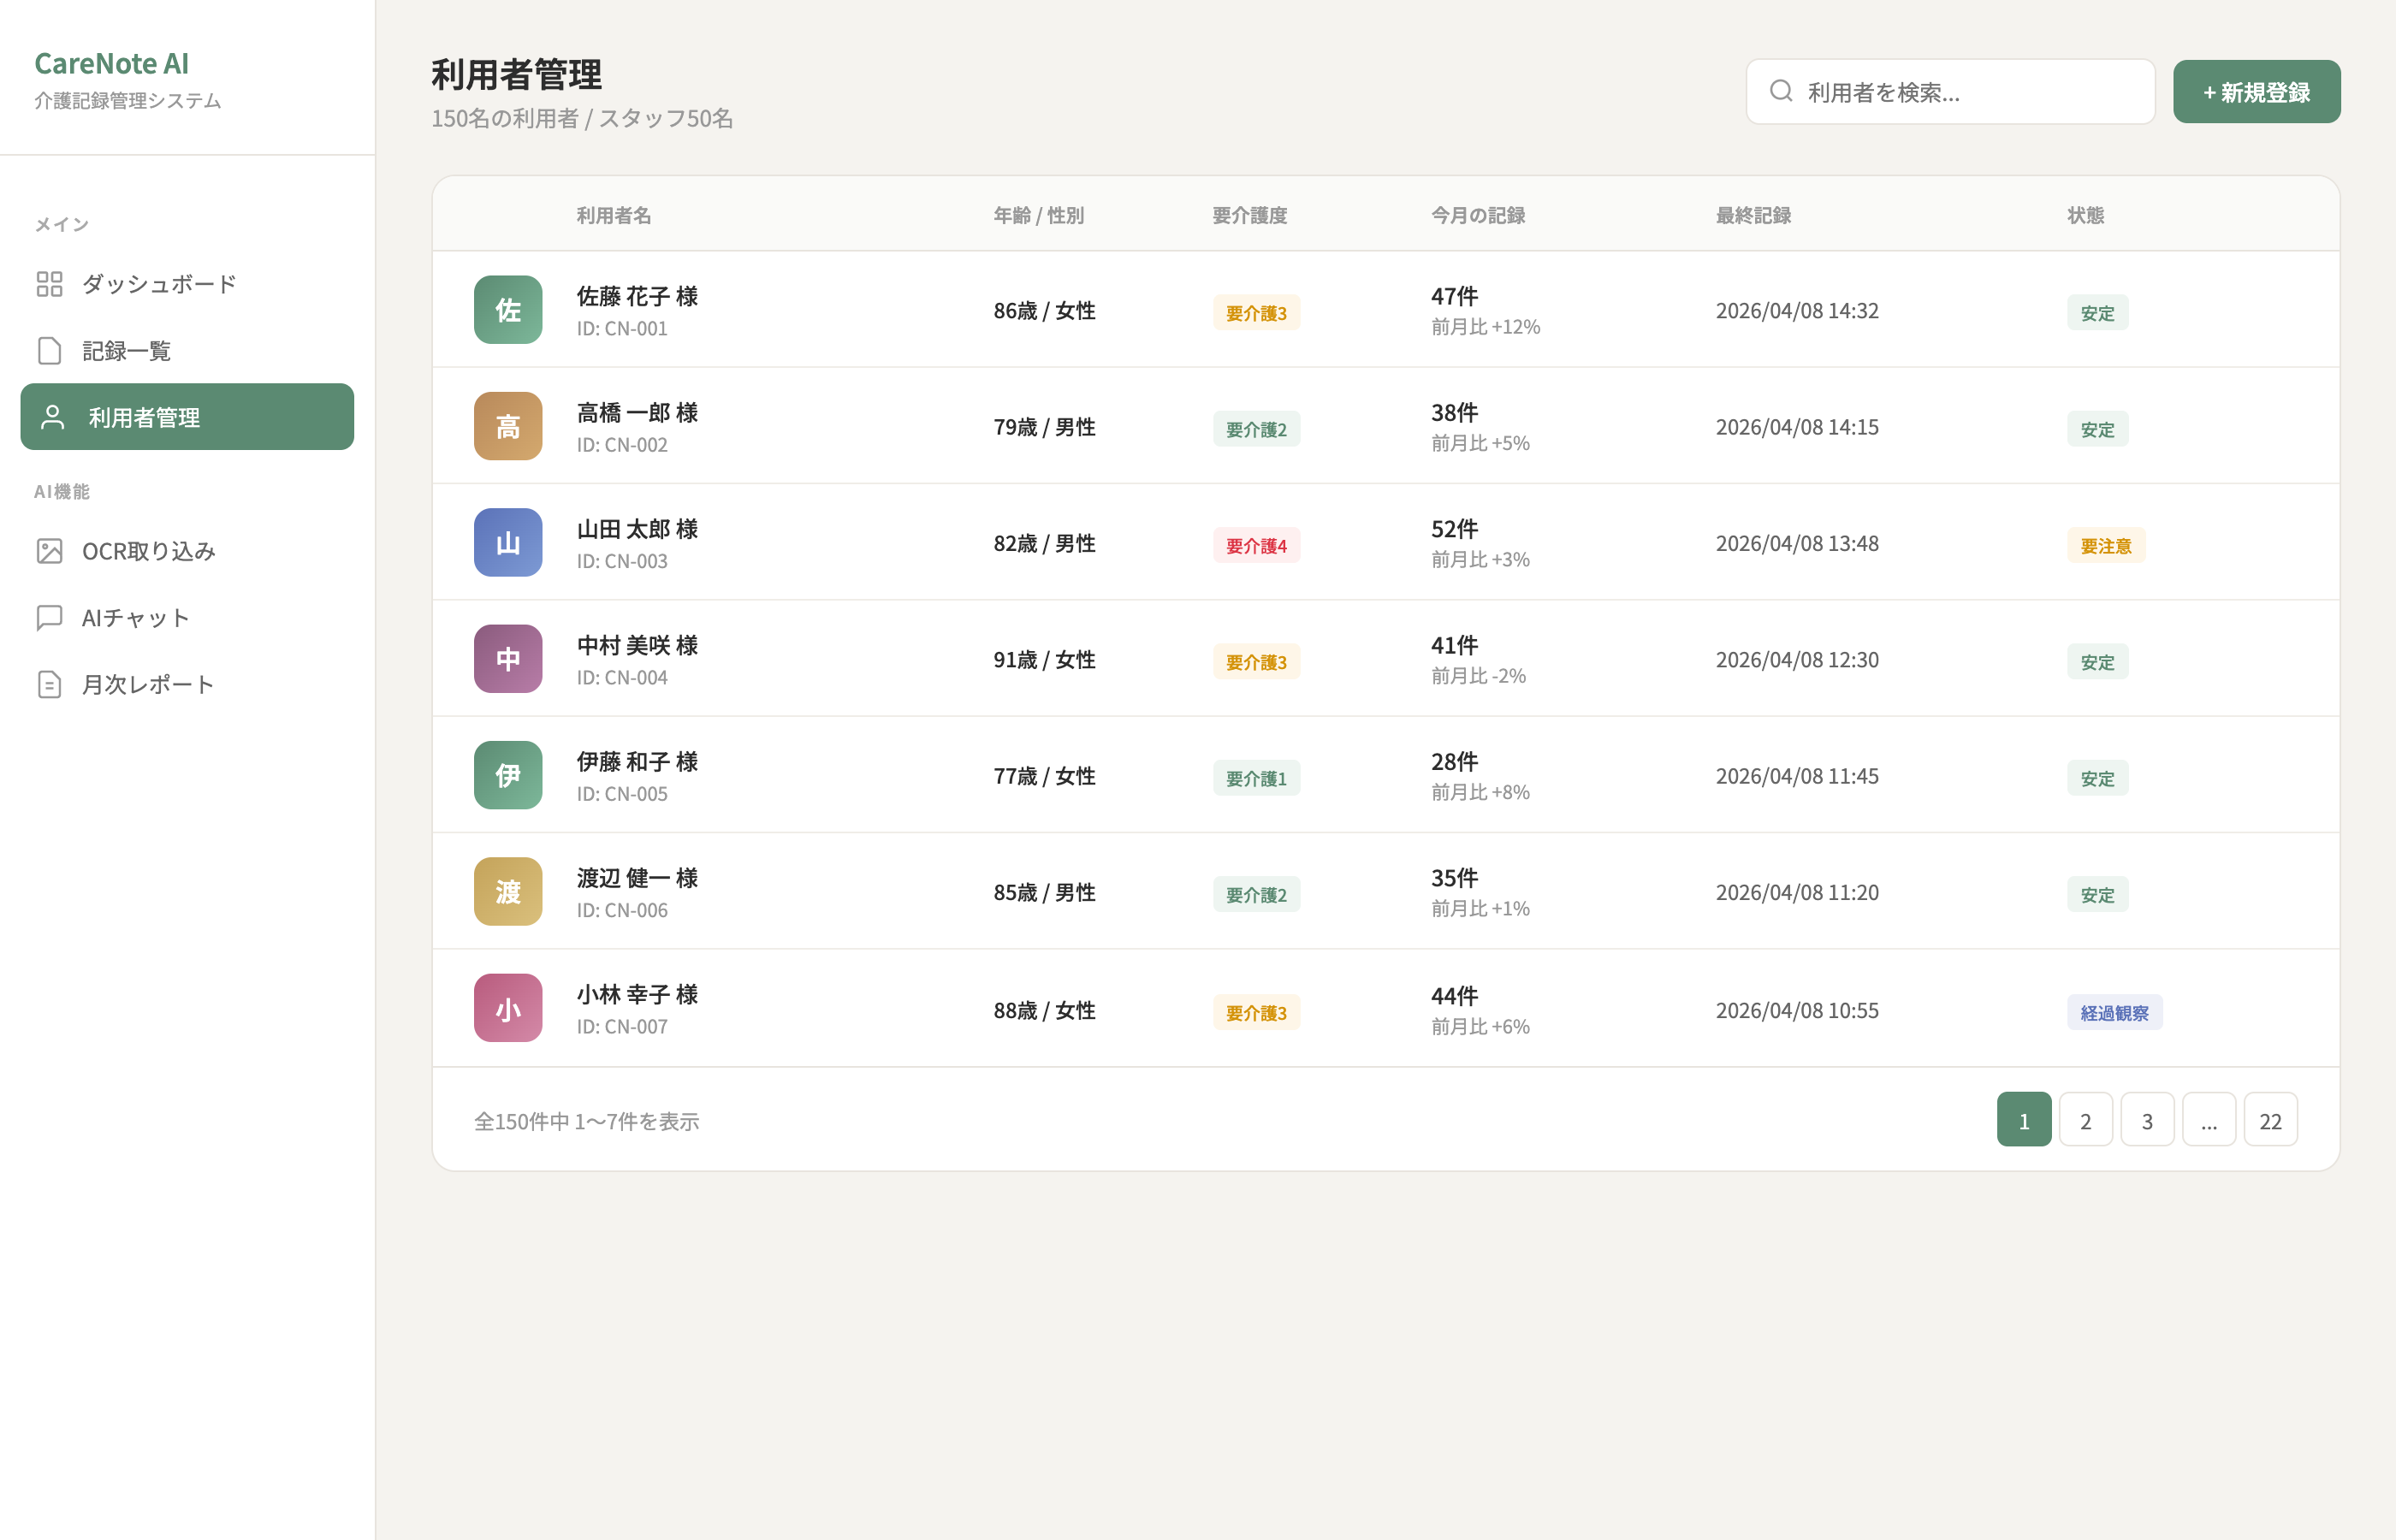Click the 85歳 / 男性 cell
2396x1540 pixels.
click(x=1044, y=892)
